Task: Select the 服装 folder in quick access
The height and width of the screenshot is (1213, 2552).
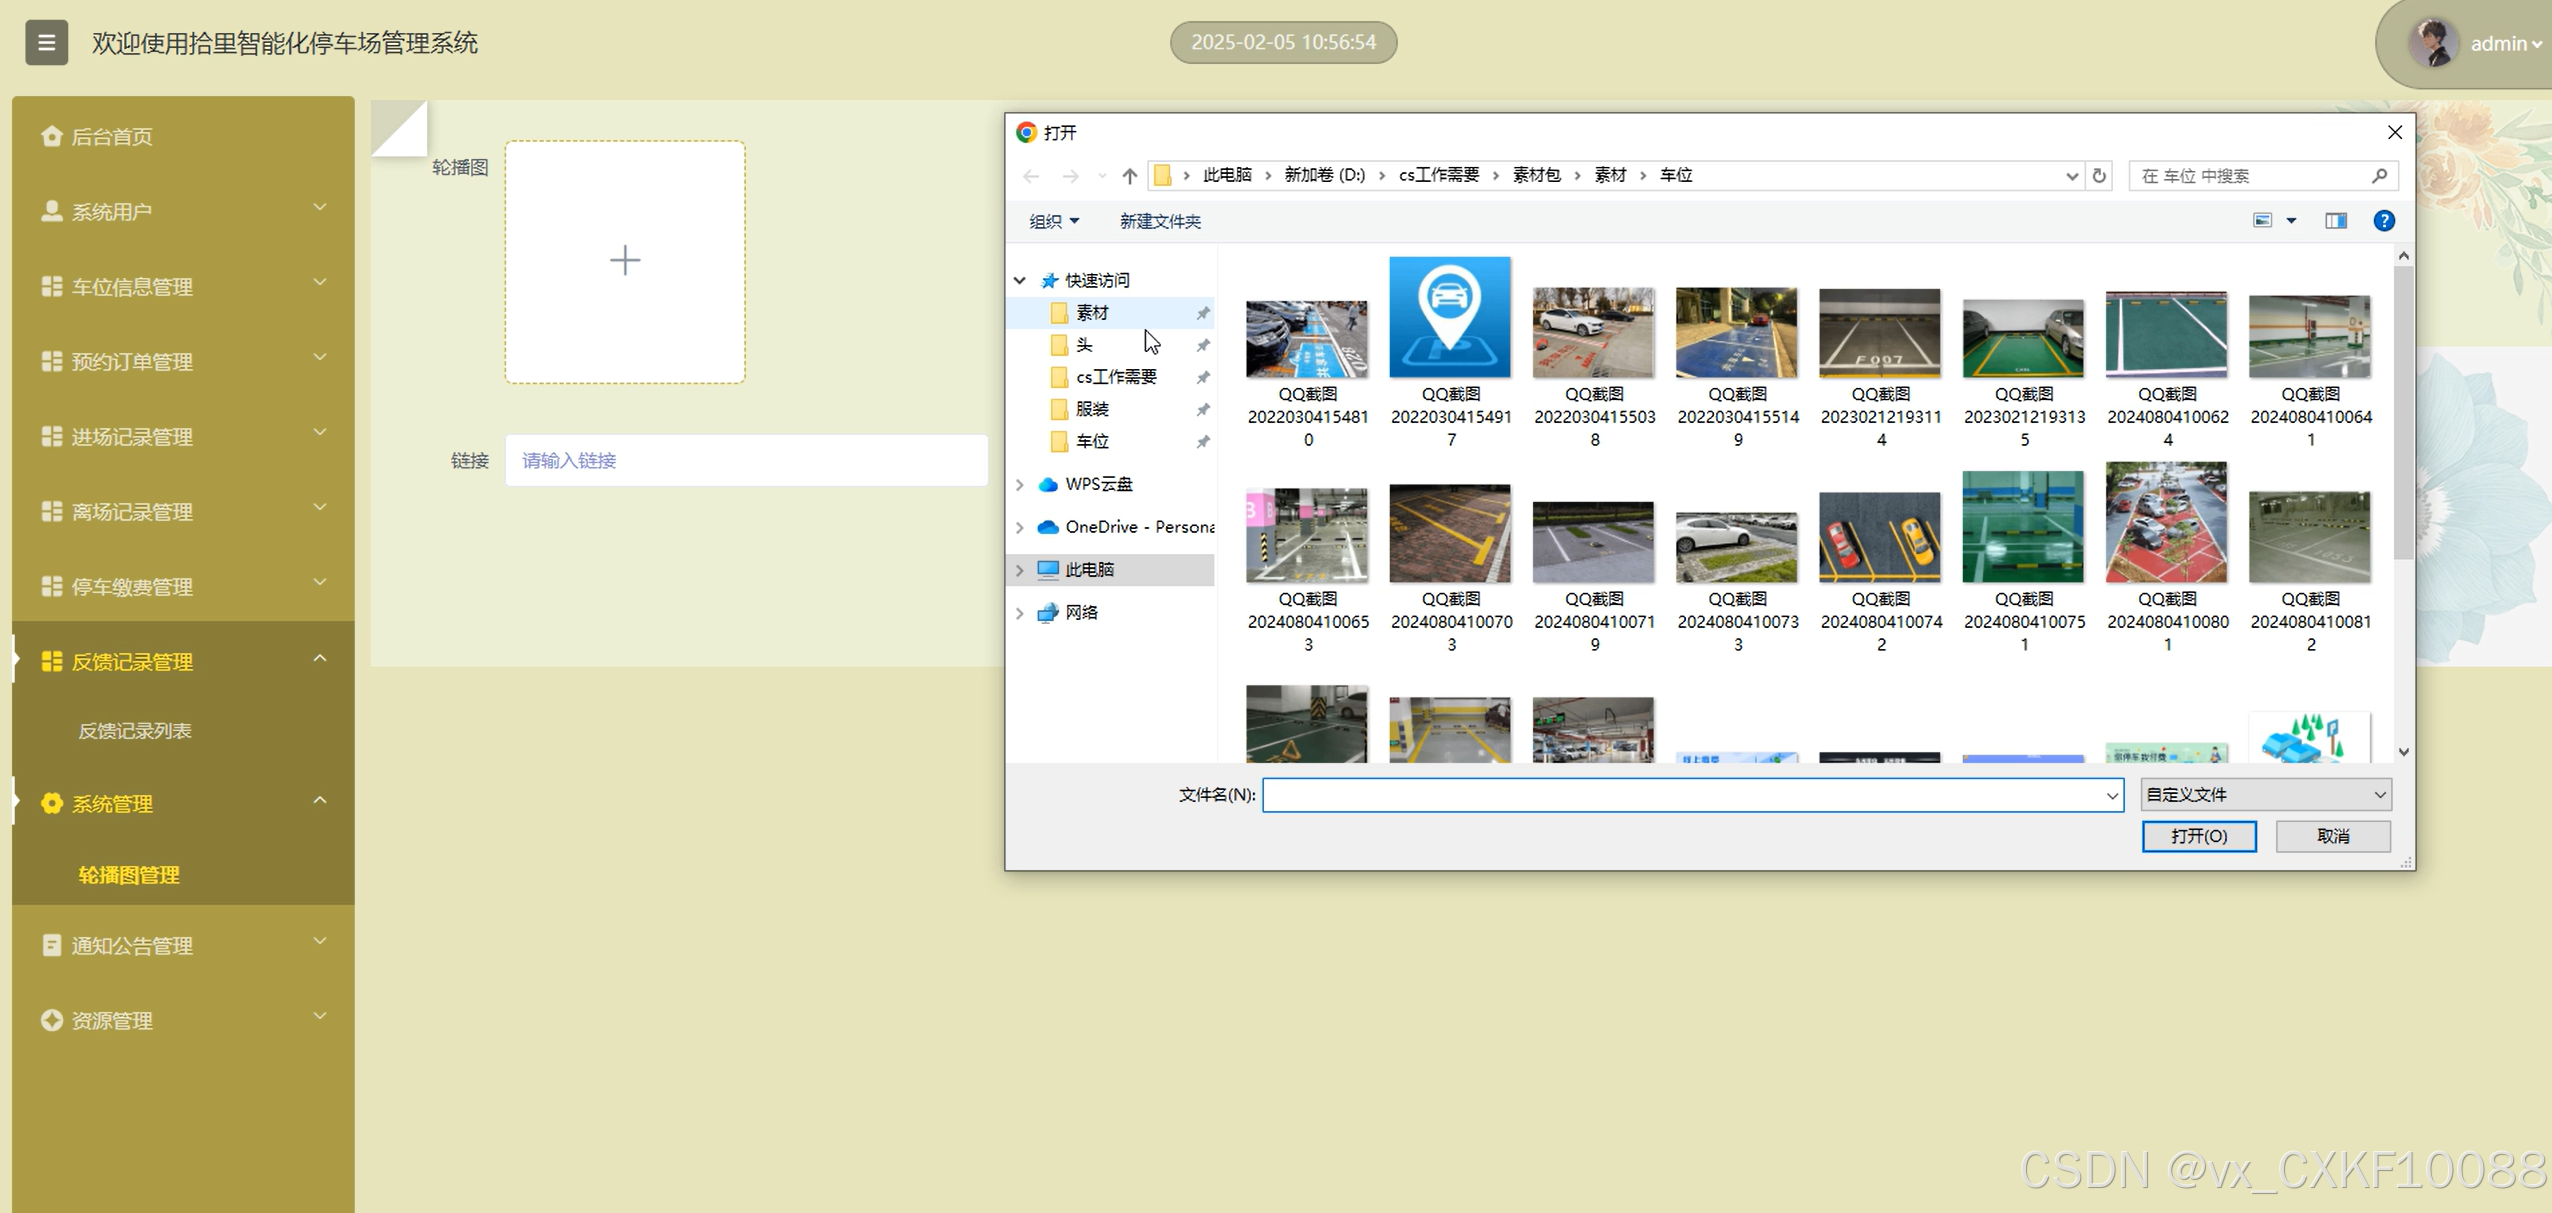Action: click(1091, 409)
